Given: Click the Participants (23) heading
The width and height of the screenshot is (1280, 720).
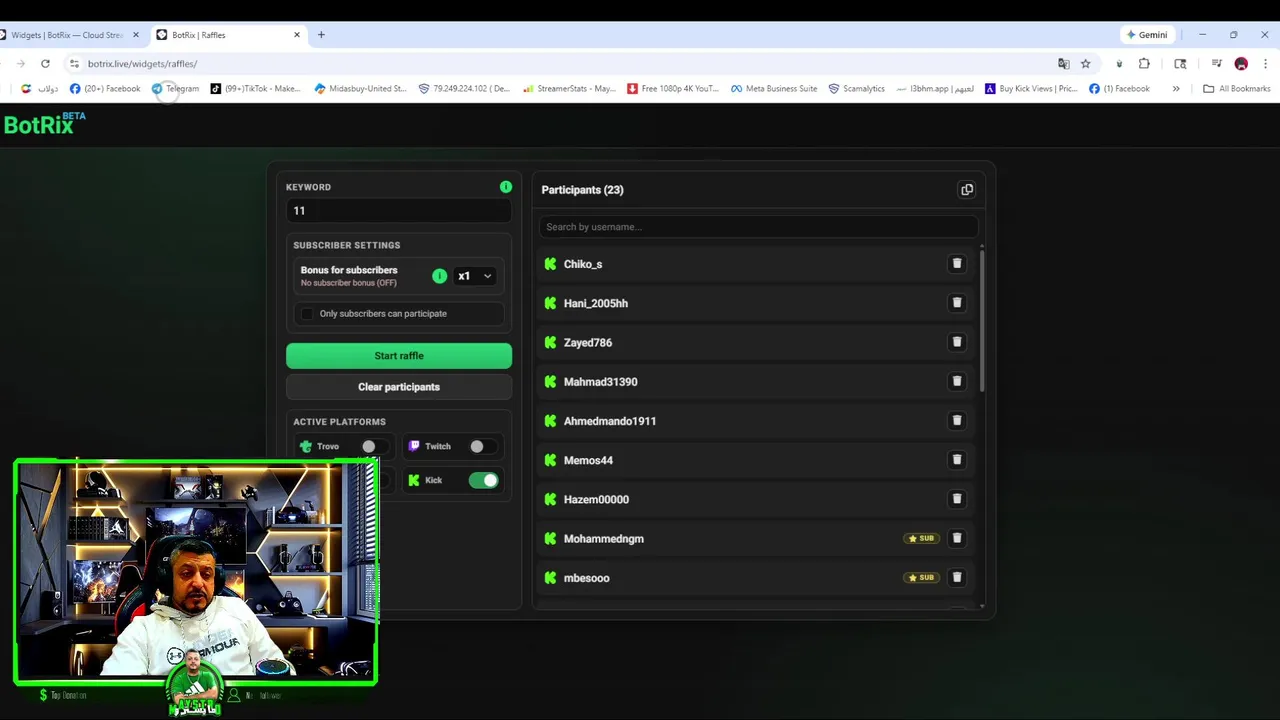Looking at the screenshot, I should click(582, 190).
